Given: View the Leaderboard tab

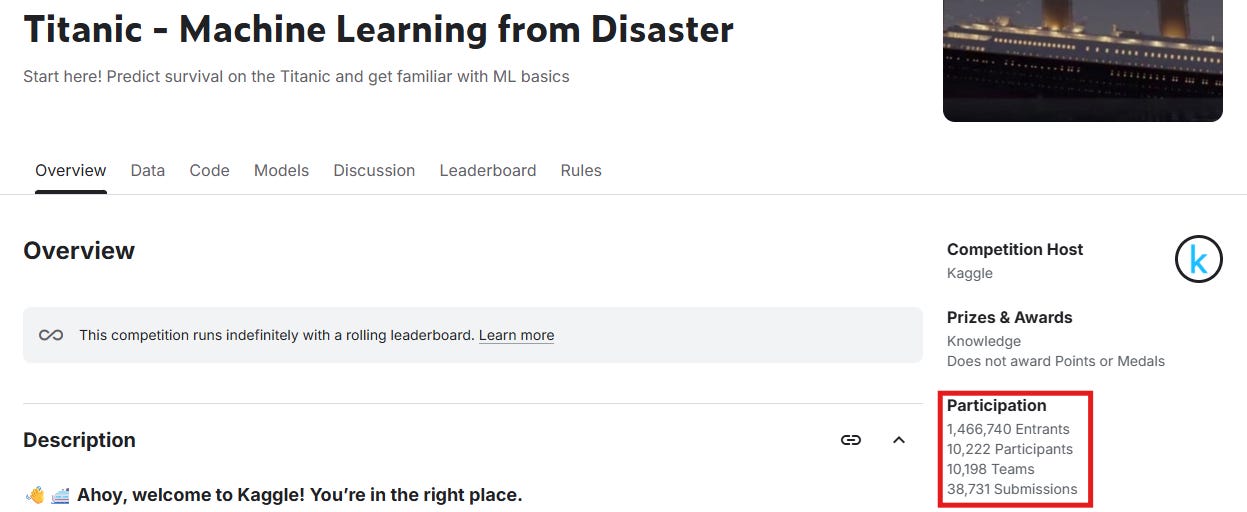Looking at the screenshot, I should click(488, 170).
